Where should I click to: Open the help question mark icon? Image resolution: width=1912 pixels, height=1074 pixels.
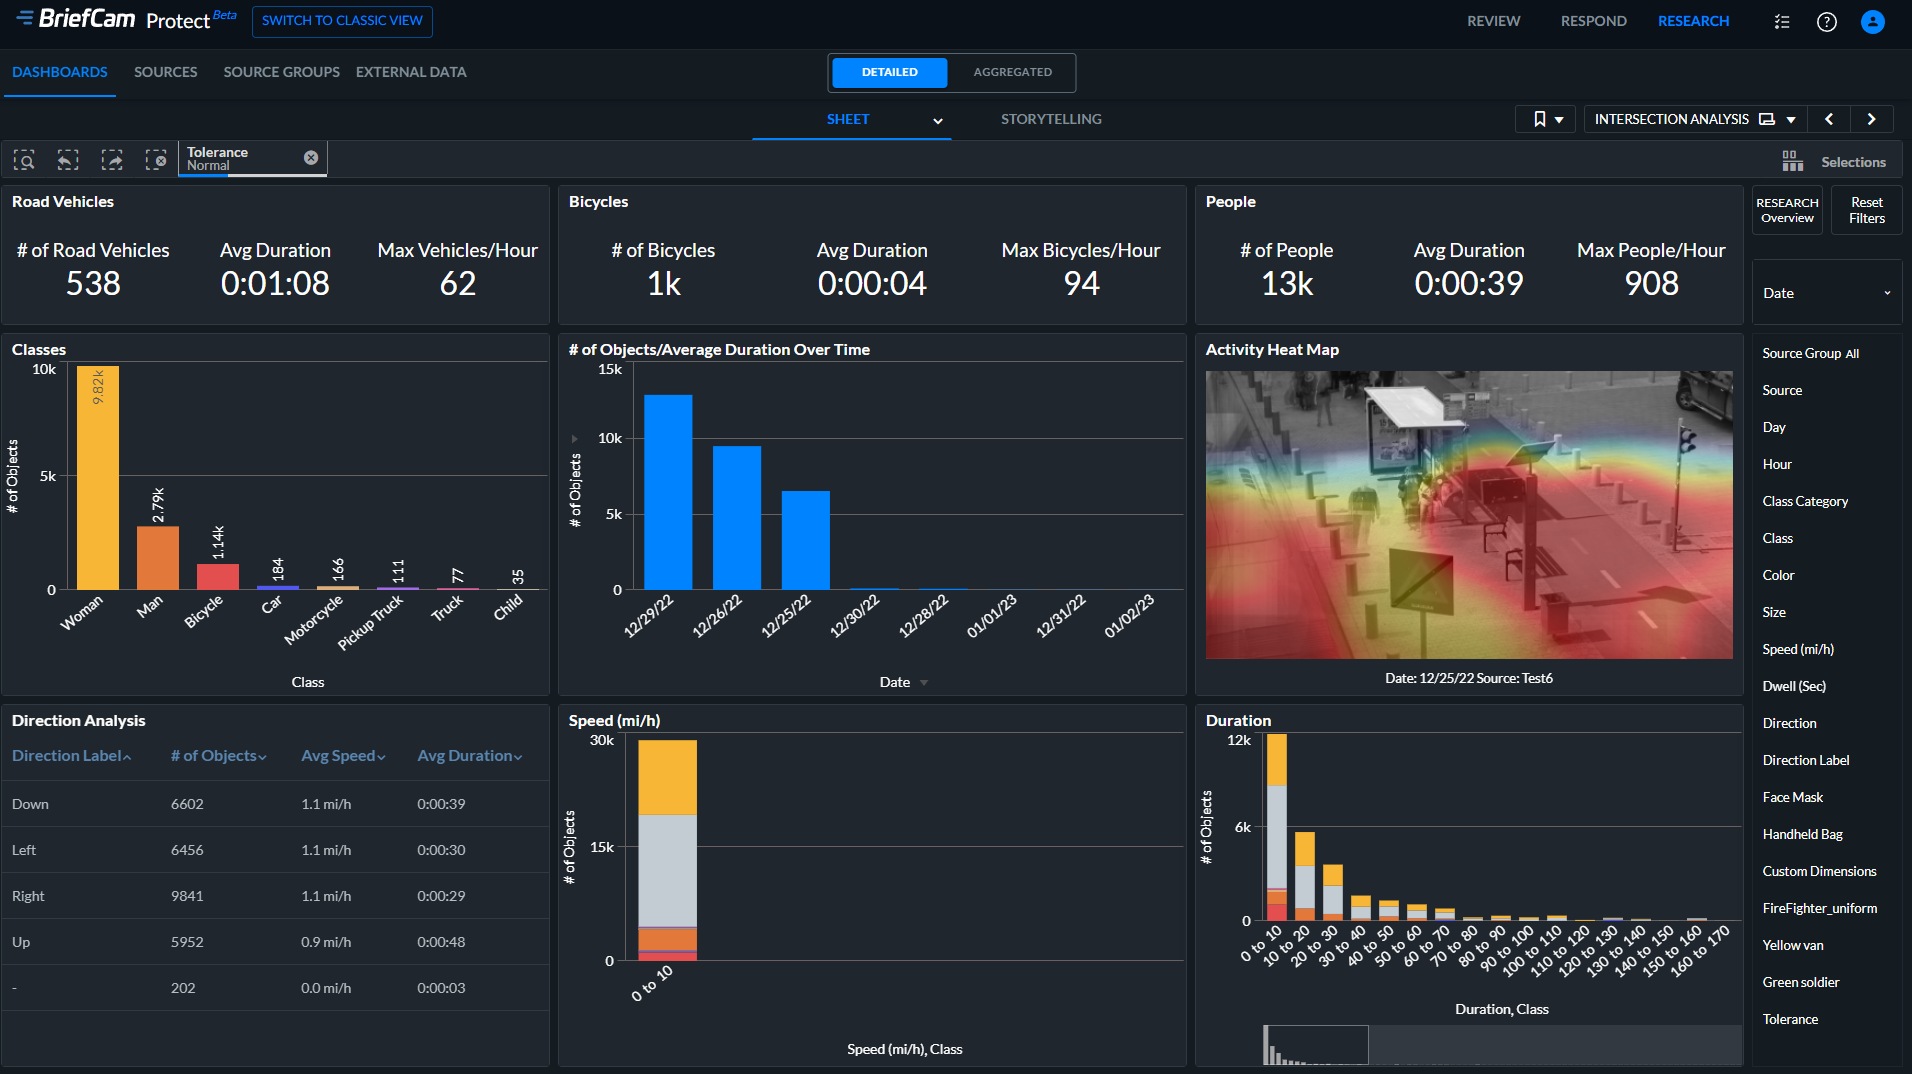(1826, 22)
